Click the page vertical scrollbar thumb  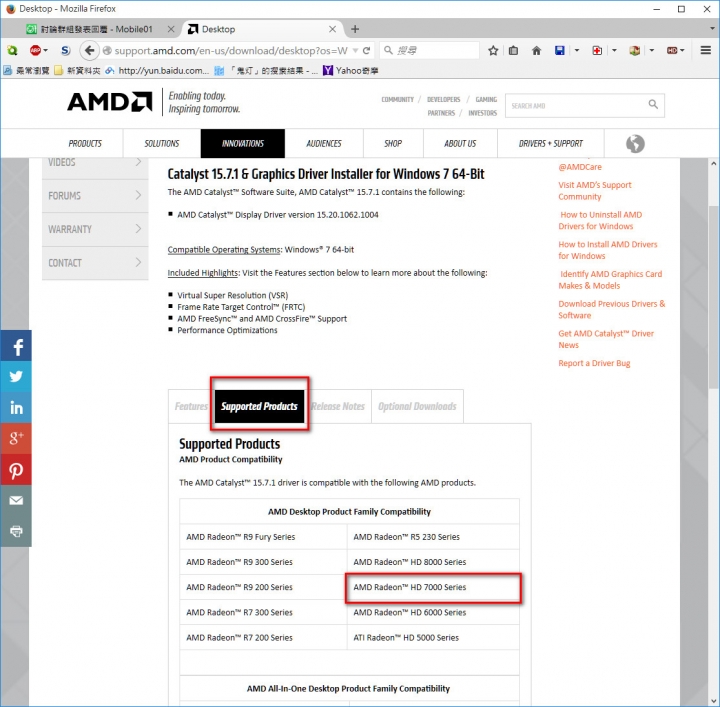pyautogui.click(x=713, y=296)
